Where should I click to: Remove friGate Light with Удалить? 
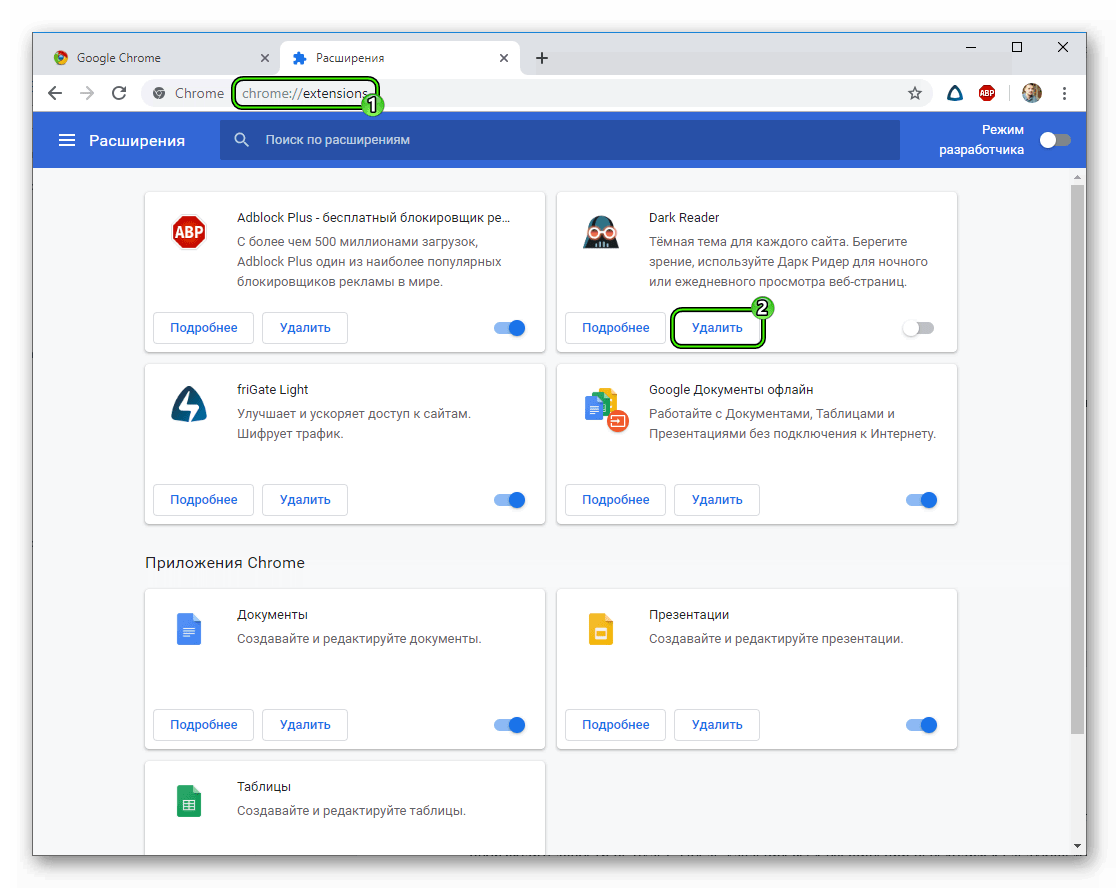tap(305, 500)
